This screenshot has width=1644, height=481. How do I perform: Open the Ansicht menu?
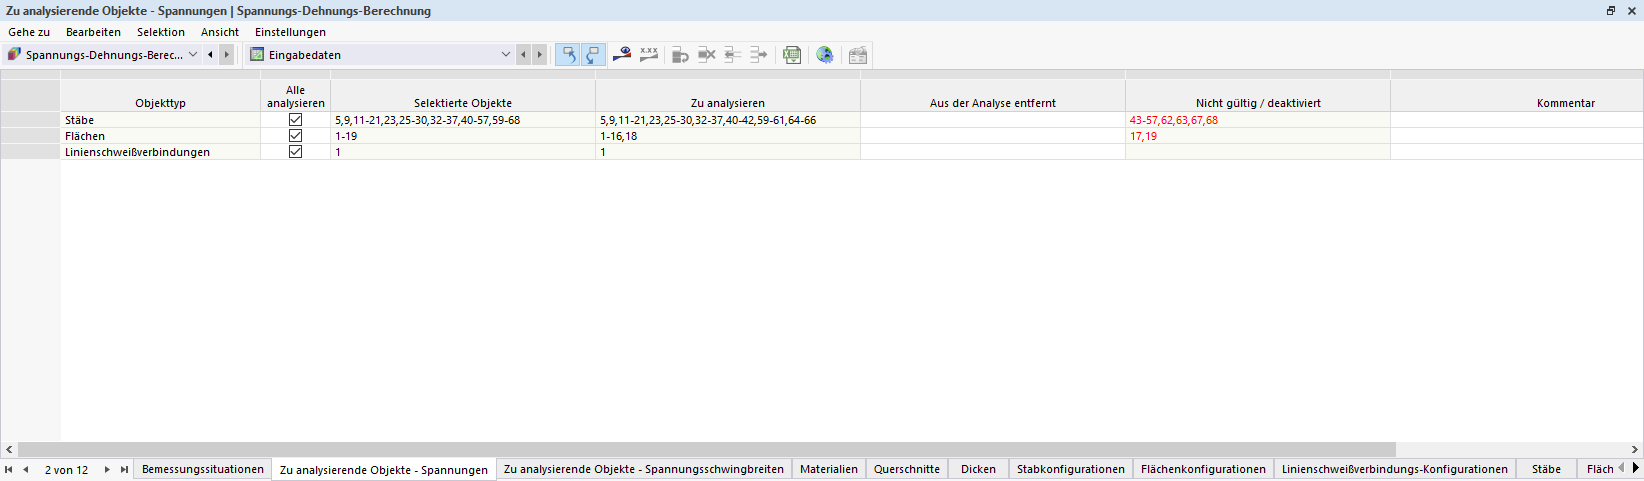click(220, 32)
